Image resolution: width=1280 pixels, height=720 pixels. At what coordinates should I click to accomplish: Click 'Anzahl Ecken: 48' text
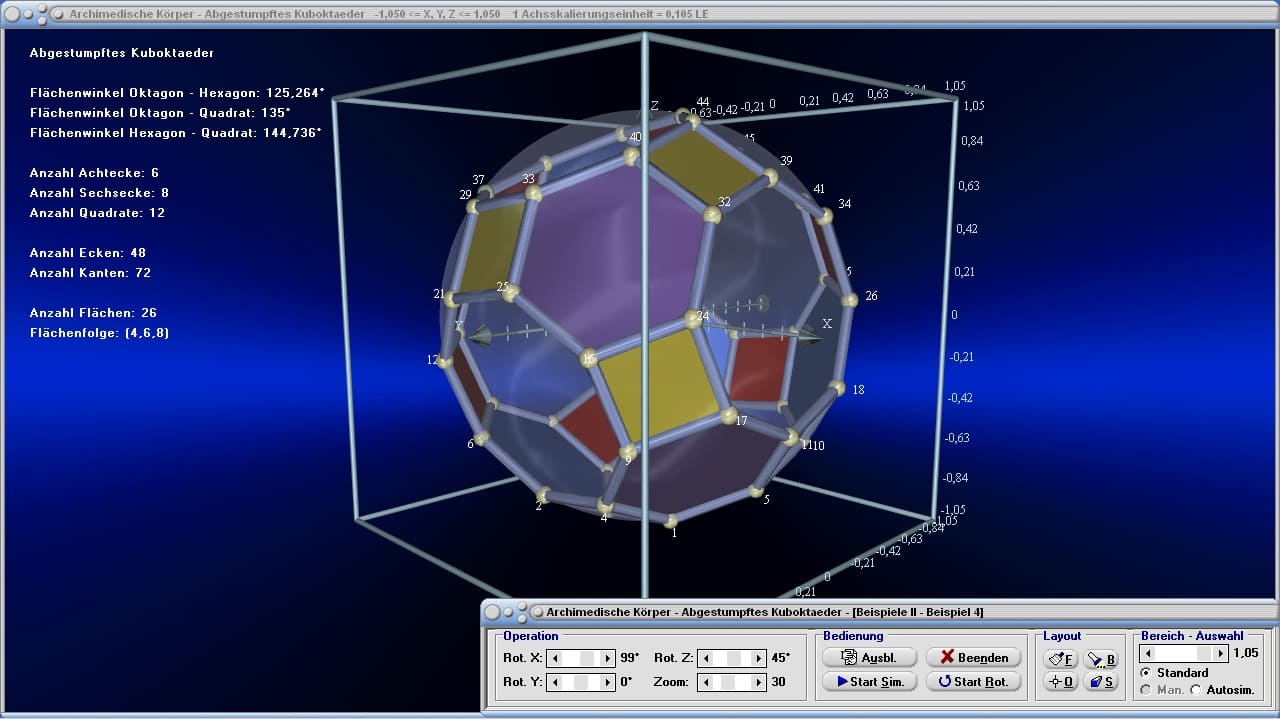click(88, 253)
